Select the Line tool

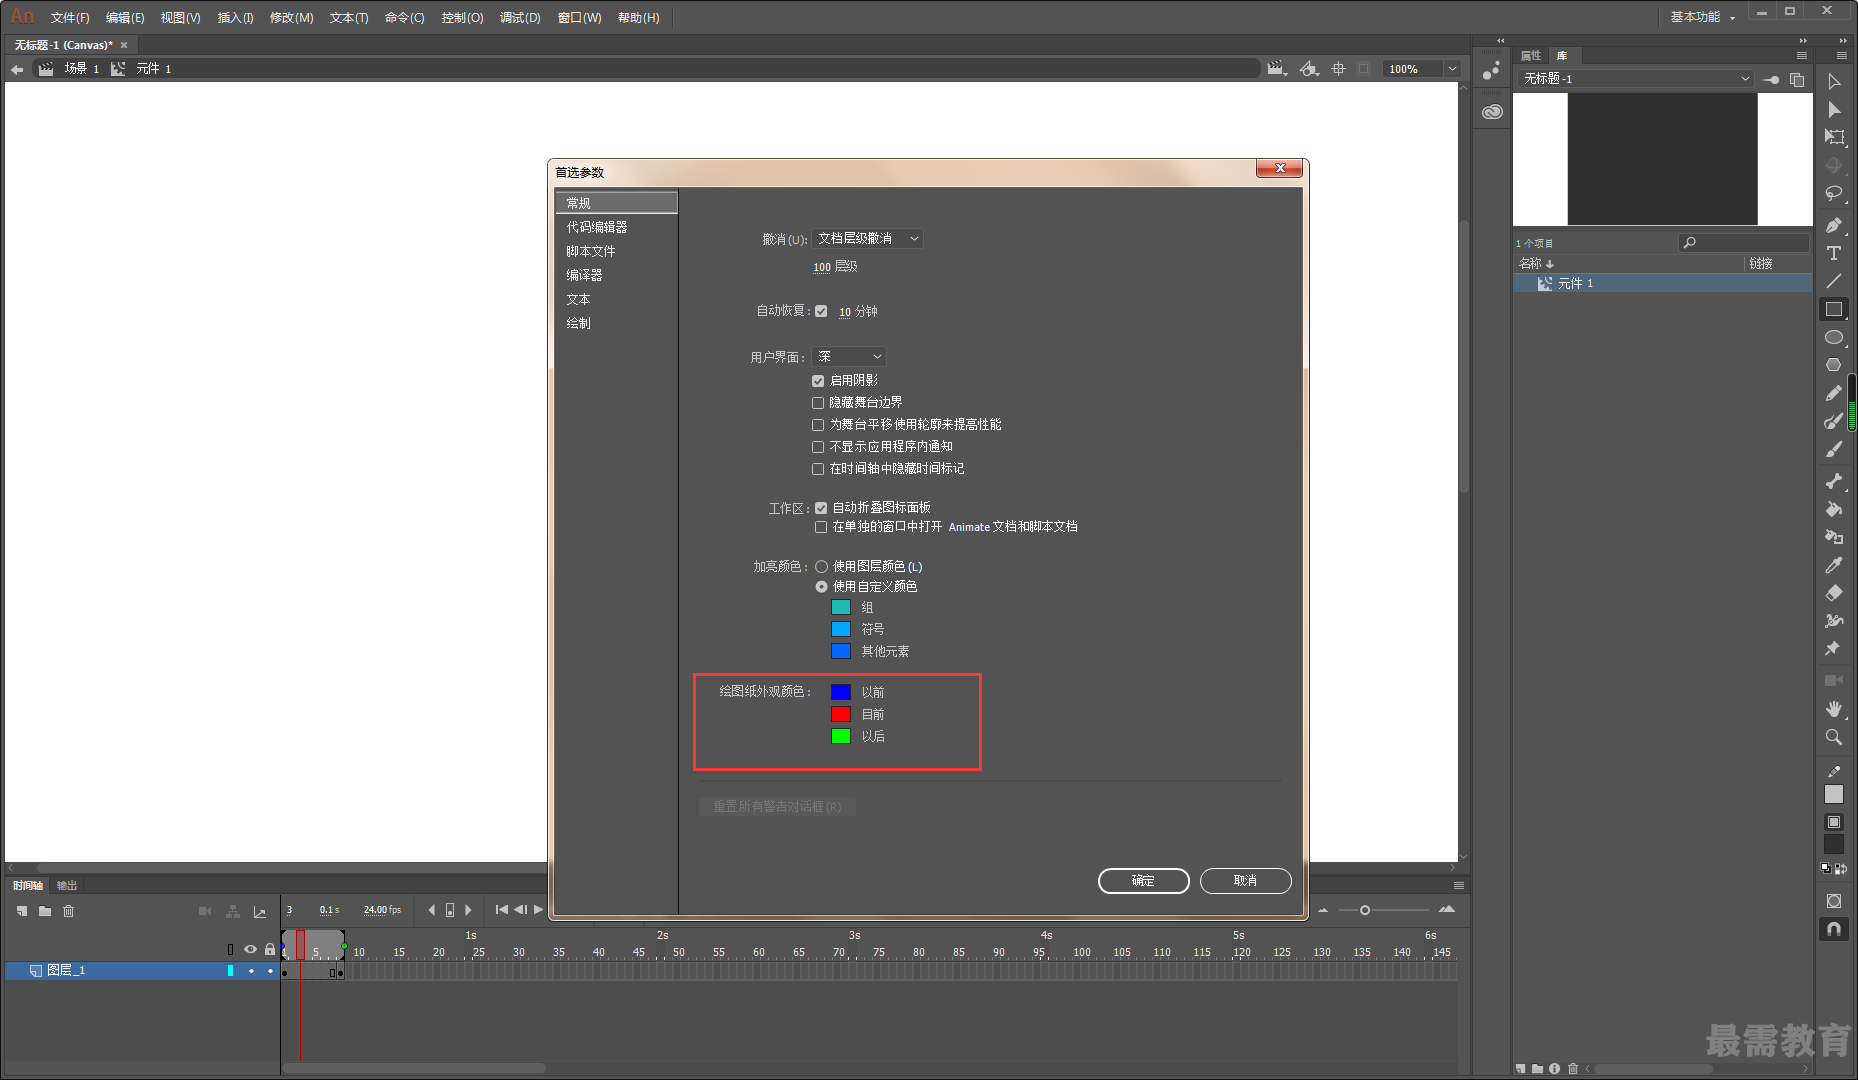tap(1834, 281)
